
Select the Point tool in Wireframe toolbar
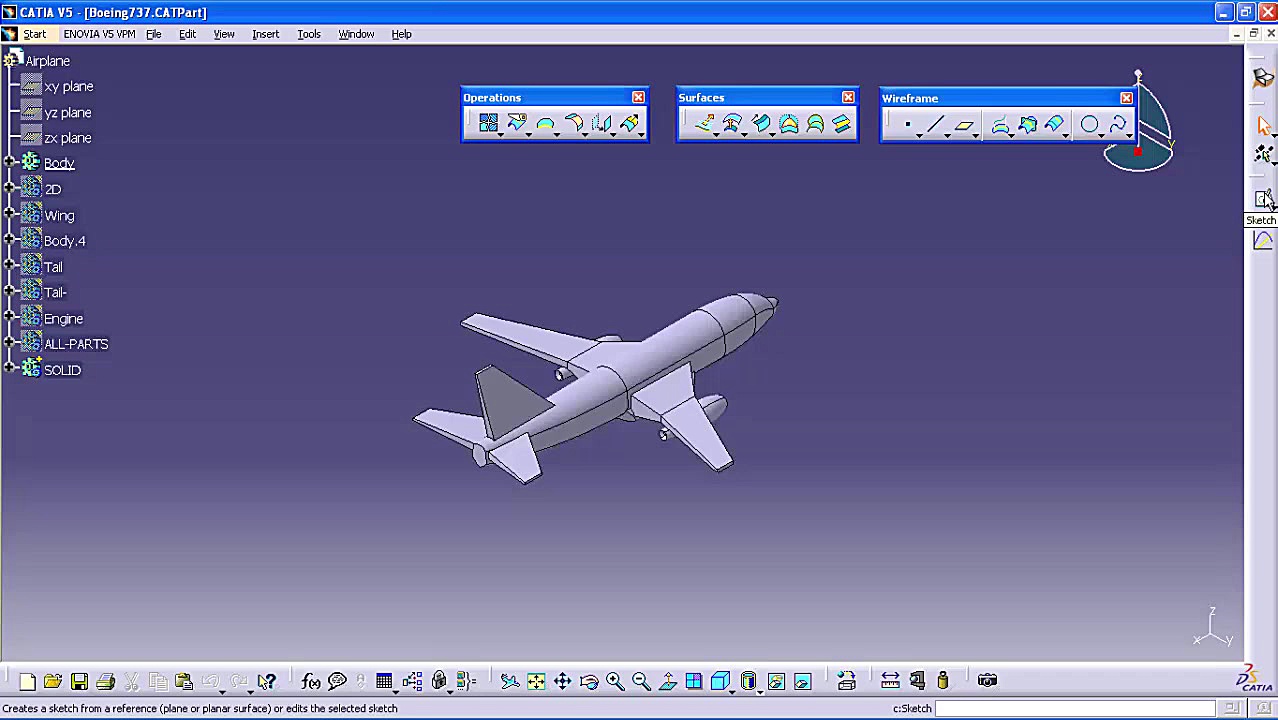click(907, 124)
